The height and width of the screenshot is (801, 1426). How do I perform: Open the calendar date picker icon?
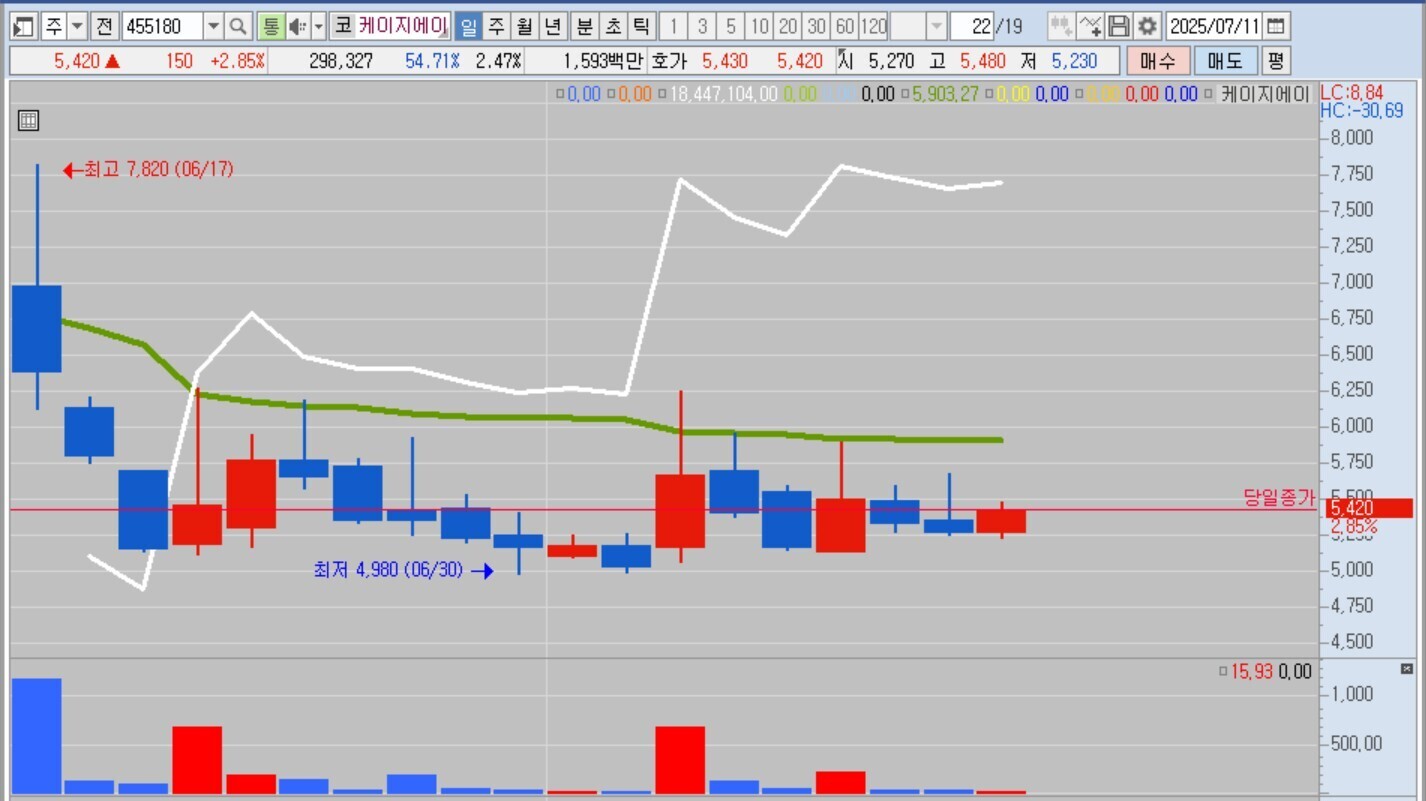(x=1277, y=26)
